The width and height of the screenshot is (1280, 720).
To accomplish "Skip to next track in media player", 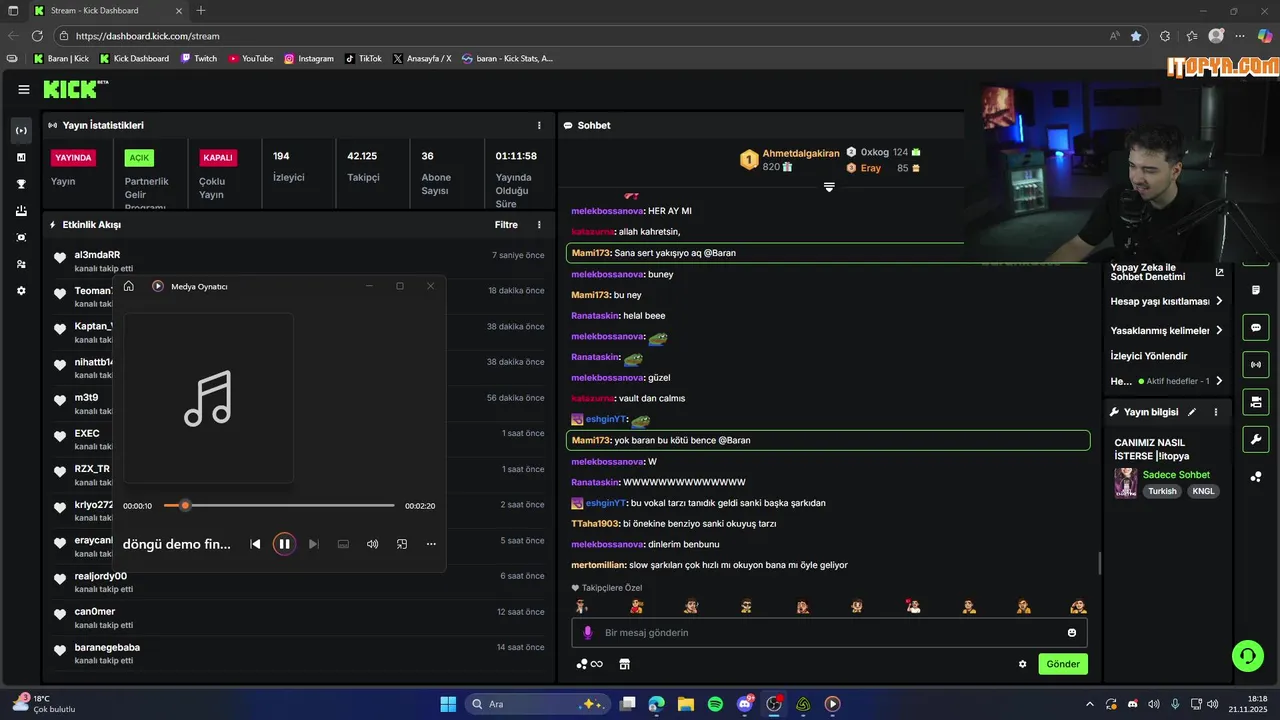I will point(313,544).
